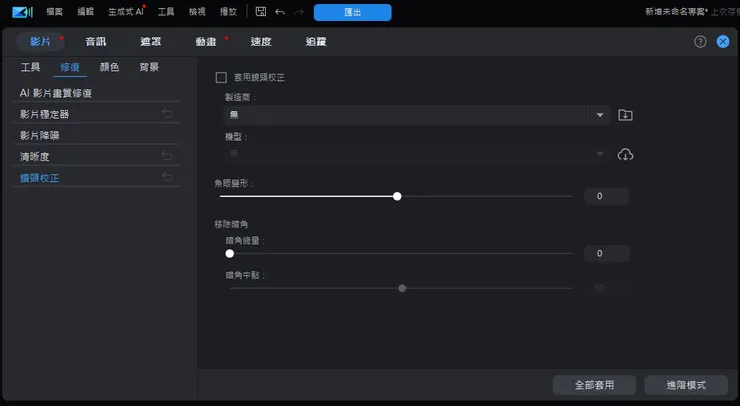
Task: Click the 暗角總量 value field
Action: pos(606,254)
